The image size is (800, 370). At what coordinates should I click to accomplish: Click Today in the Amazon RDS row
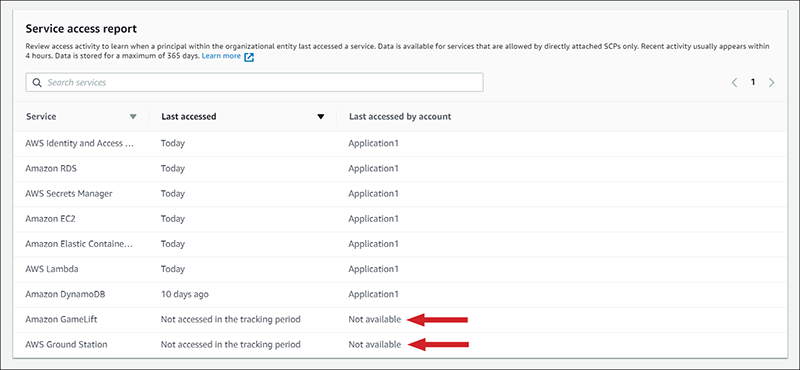(x=172, y=168)
